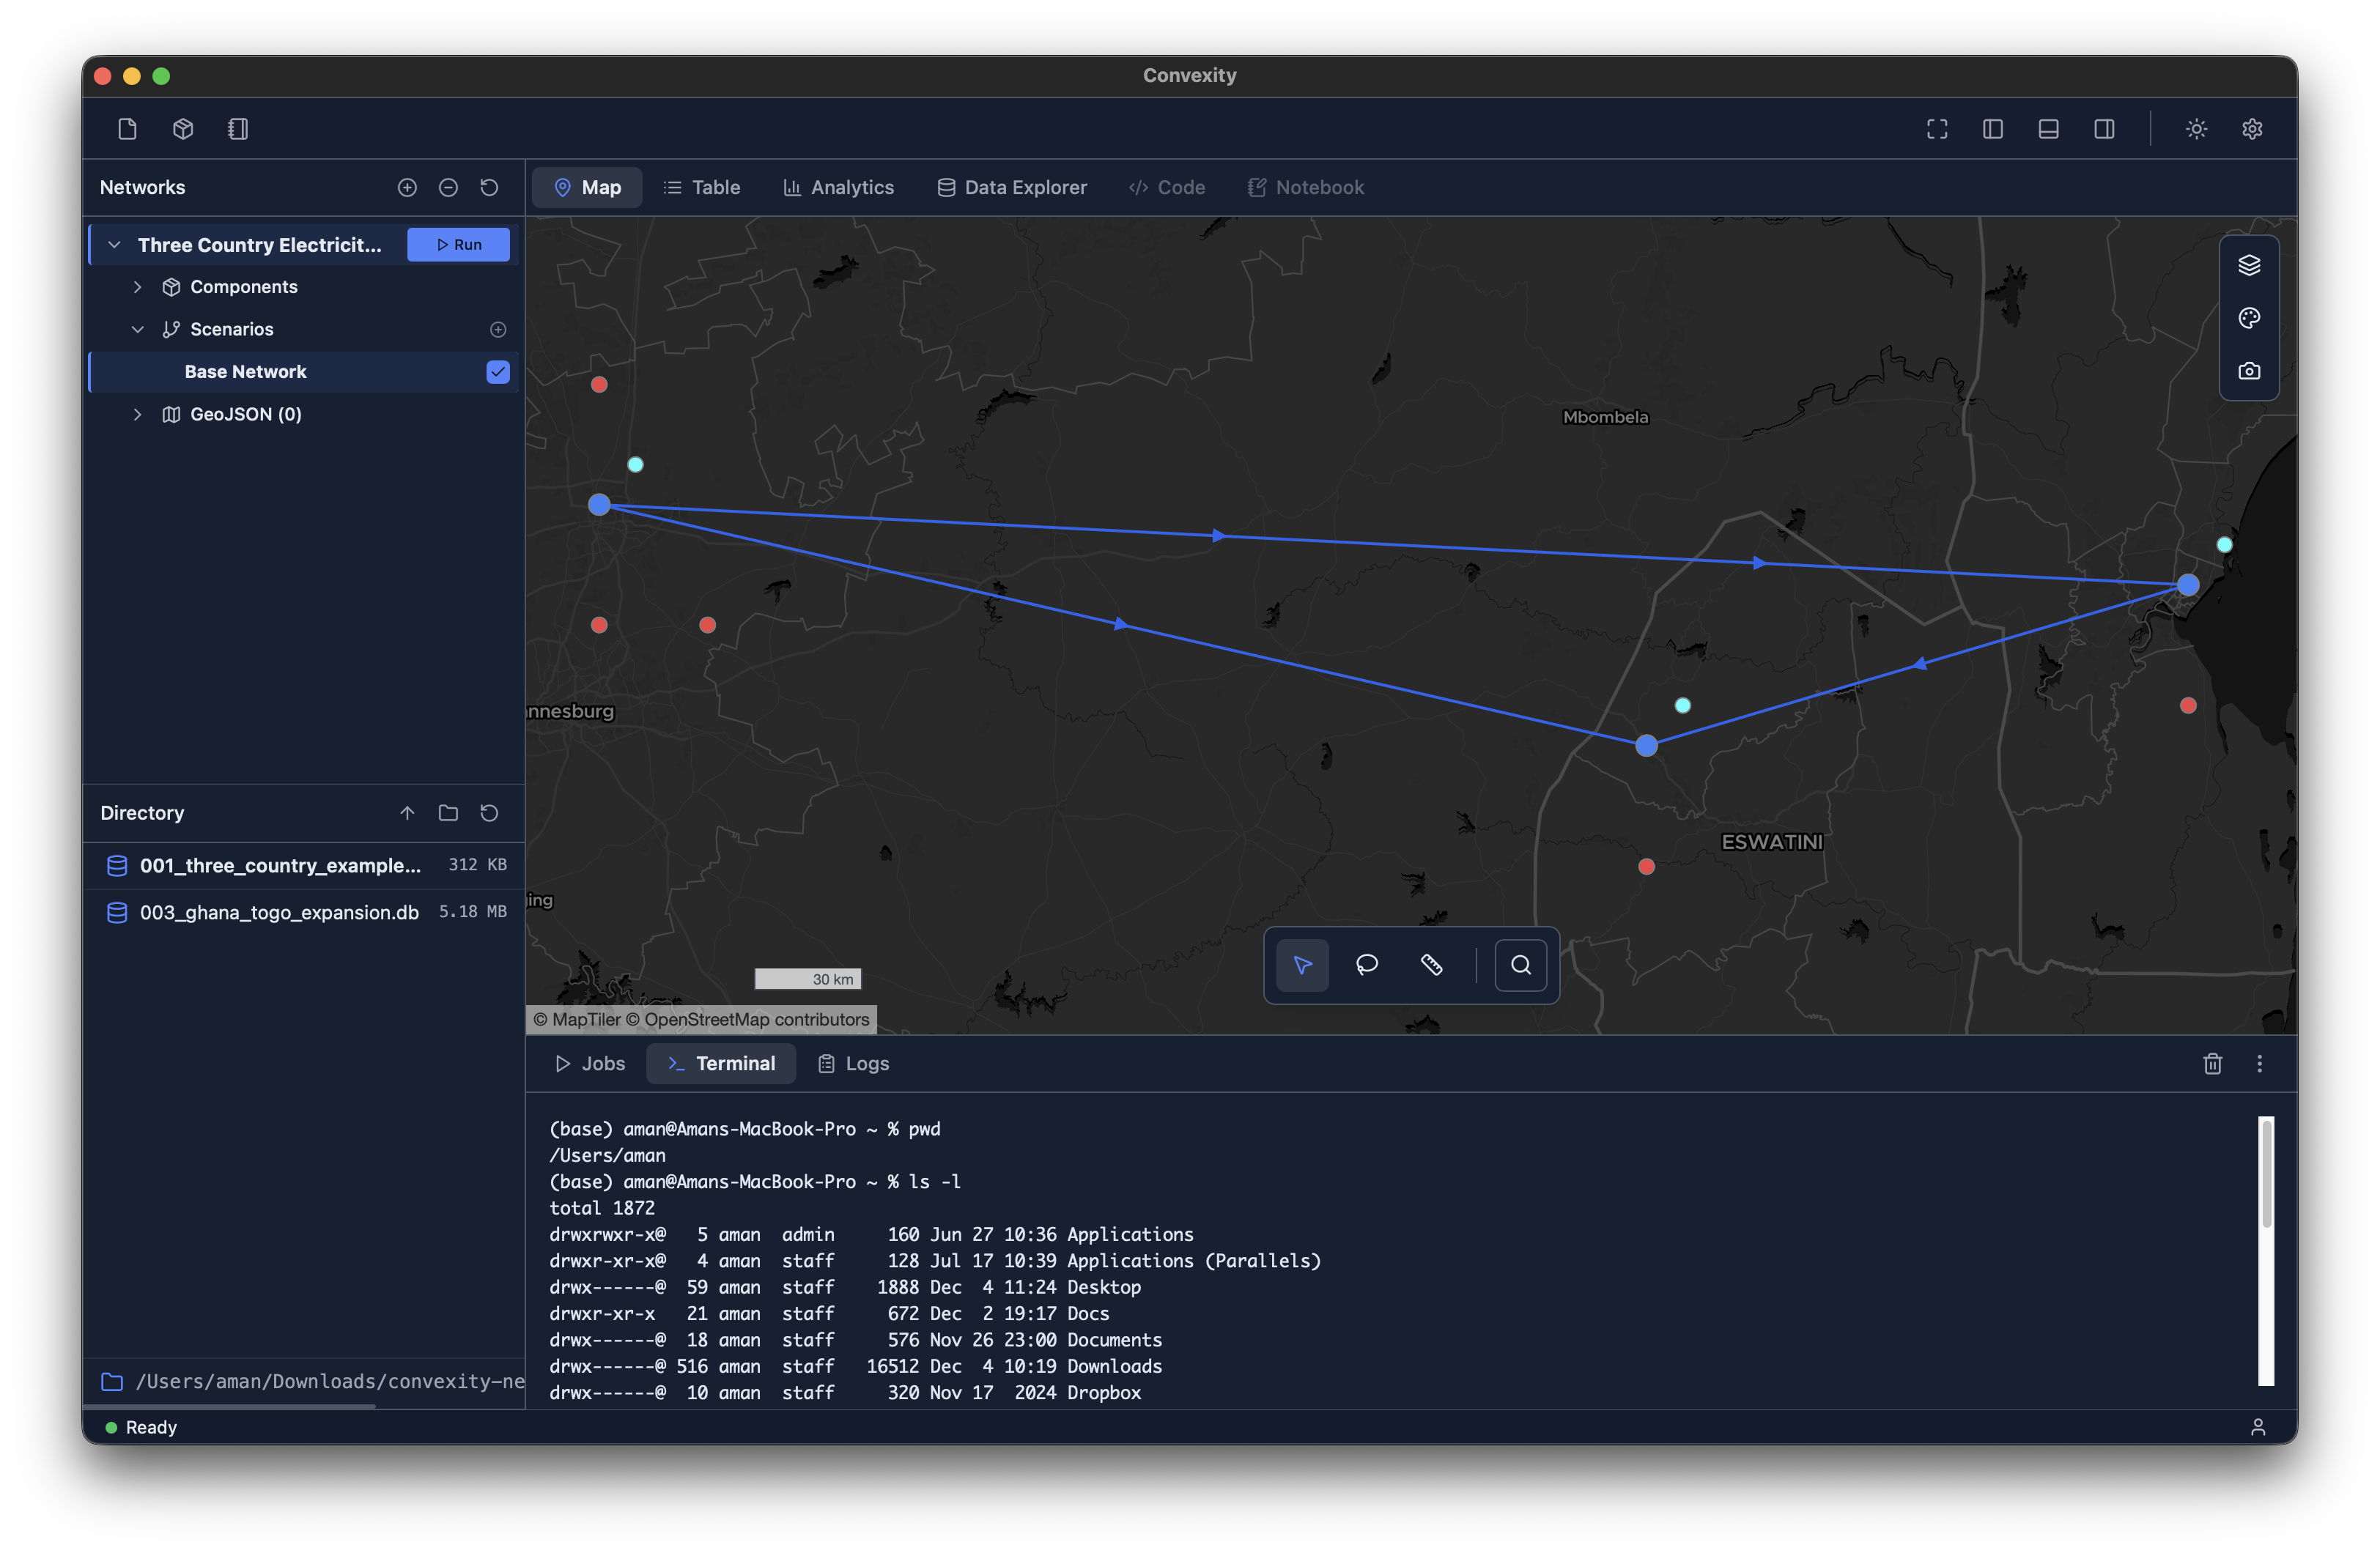Open the map search tool

click(x=1520, y=965)
